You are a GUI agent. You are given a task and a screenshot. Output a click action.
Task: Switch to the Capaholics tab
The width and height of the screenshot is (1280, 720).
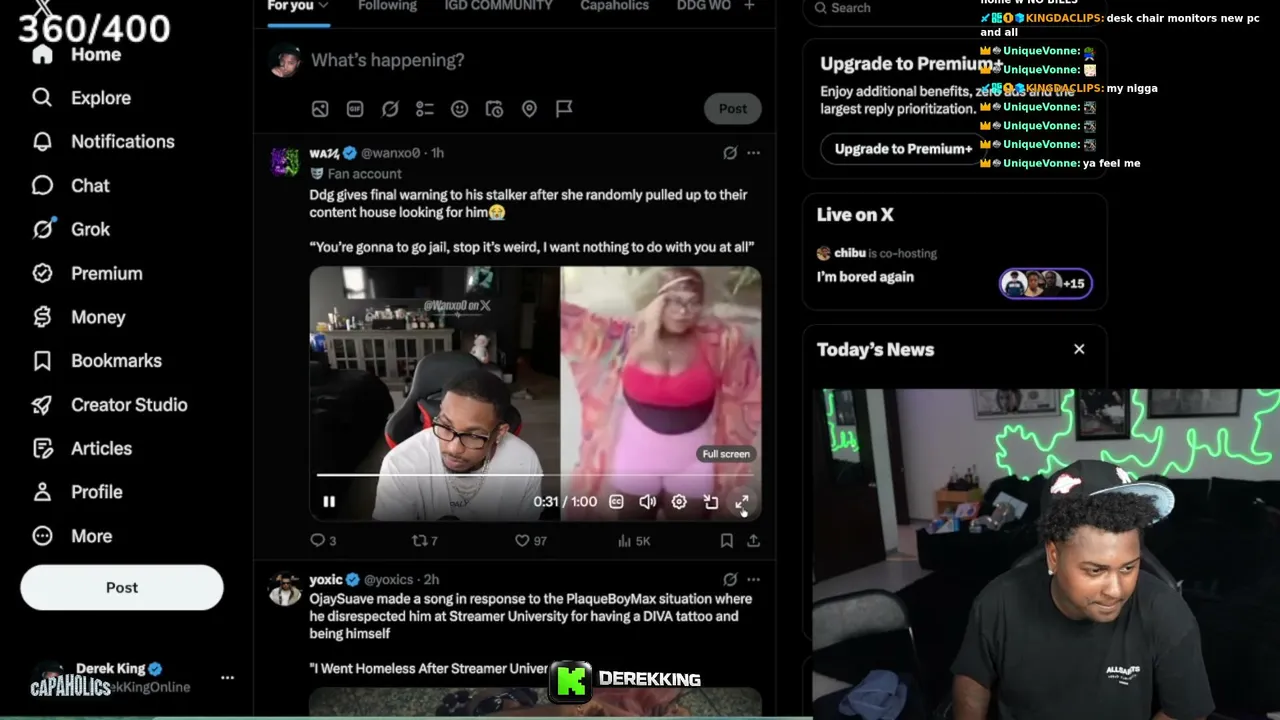[x=614, y=6]
